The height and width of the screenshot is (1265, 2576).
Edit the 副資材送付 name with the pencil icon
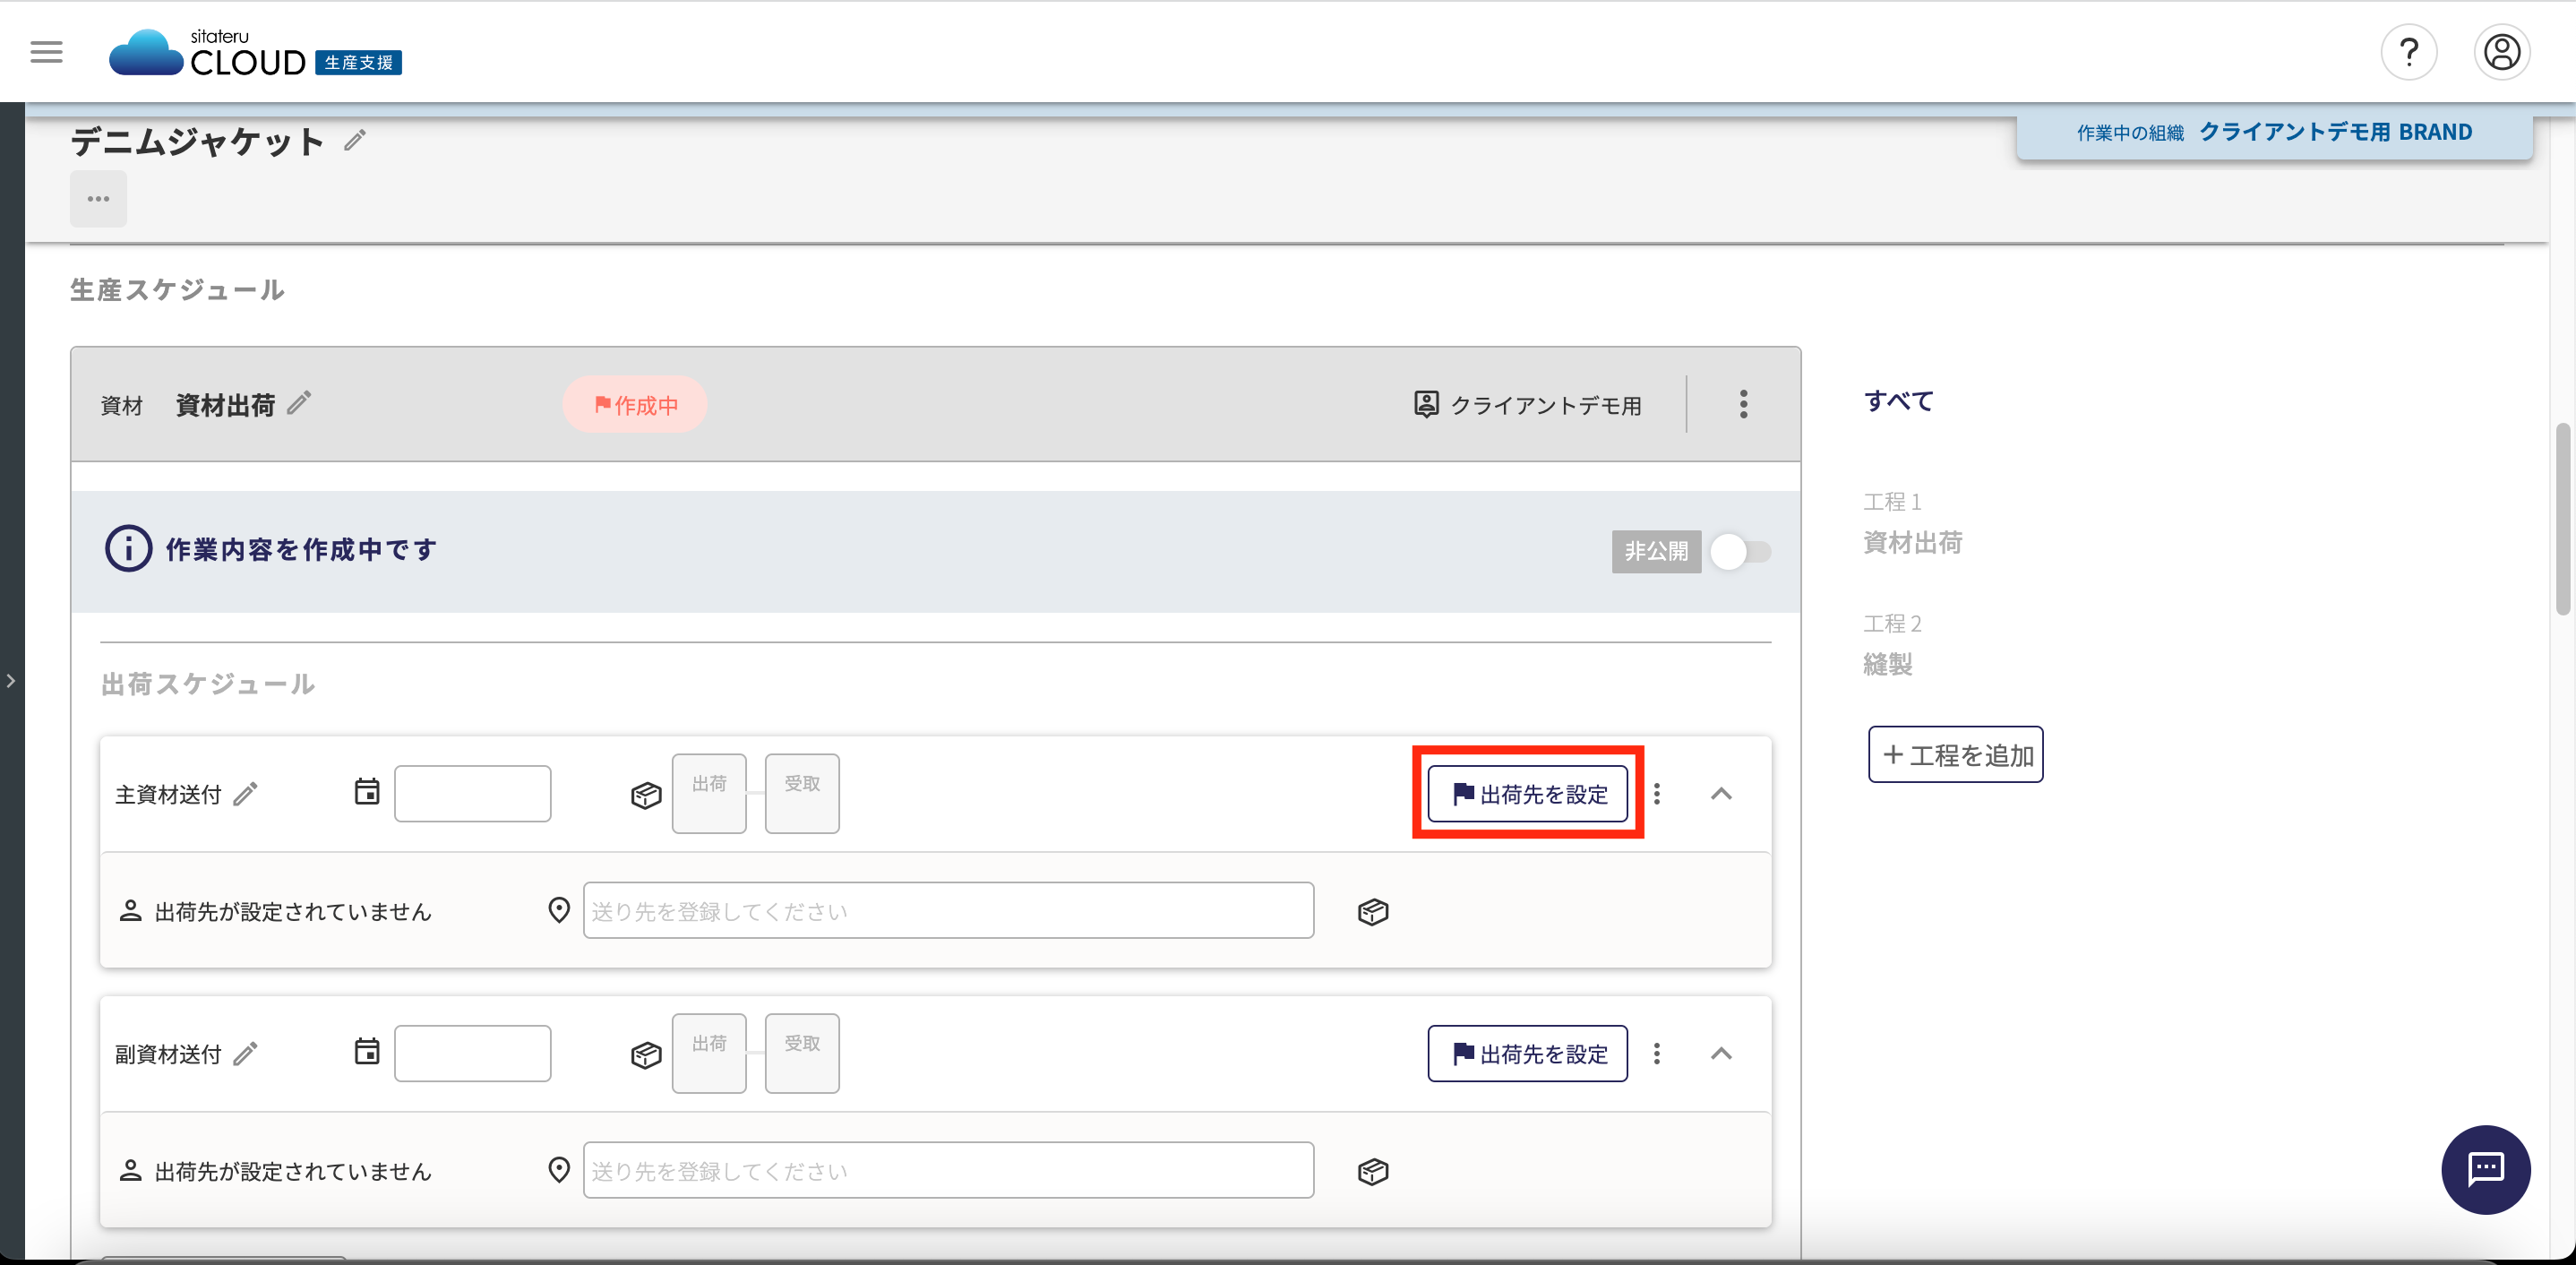[x=246, y=1055]
